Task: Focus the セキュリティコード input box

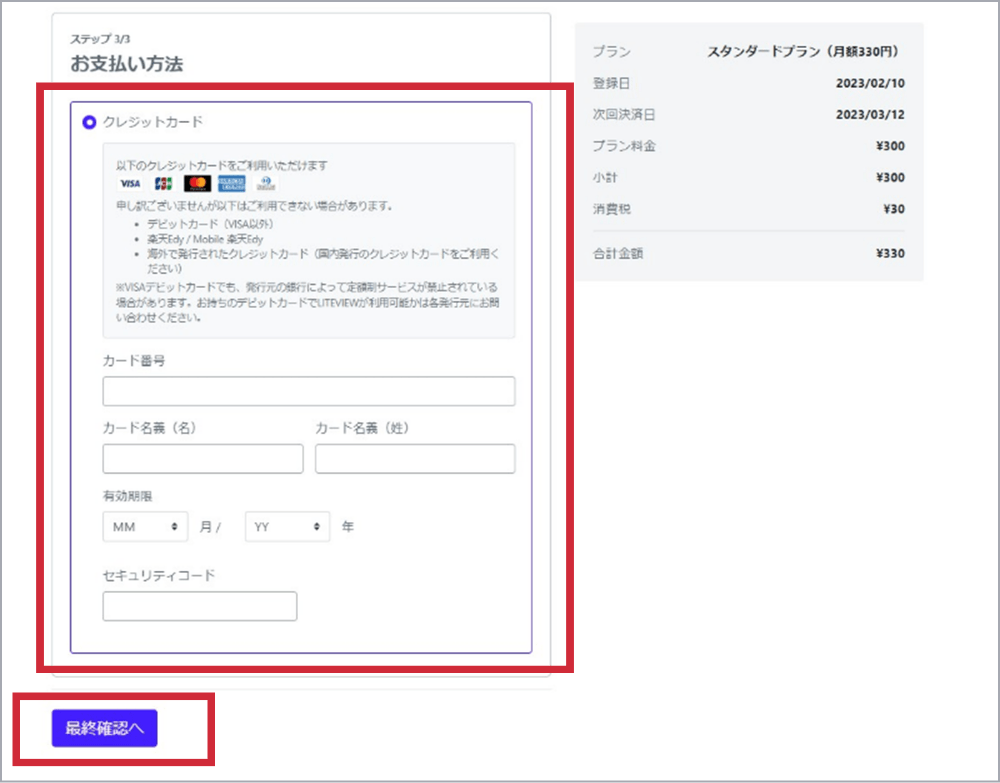Action: click(x=199, y=606)
